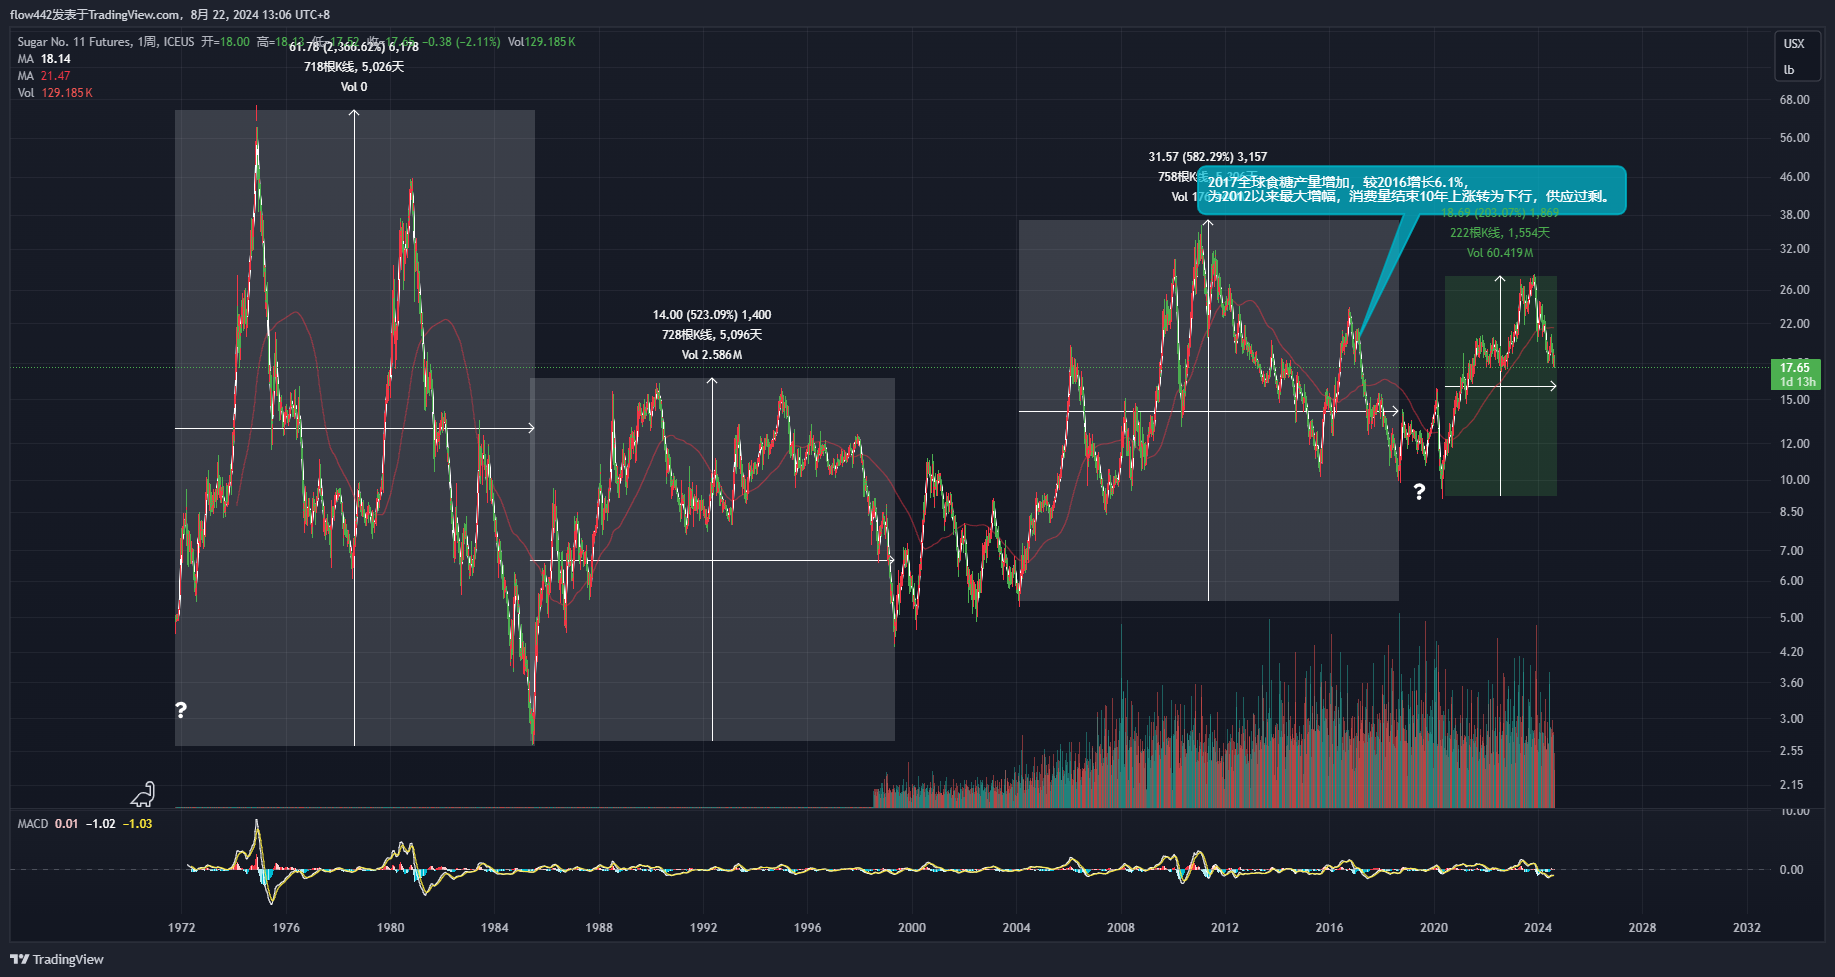The width and height of the screenshot is (1835, 977).
Task: Click the Vol 2.586M measurement label
Action: click(712, 355)
